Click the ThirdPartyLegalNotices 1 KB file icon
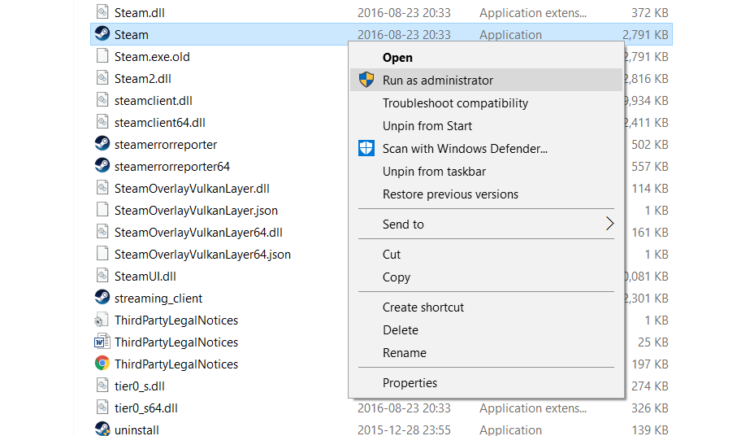The image size is (750, 436). pos(101,320)
